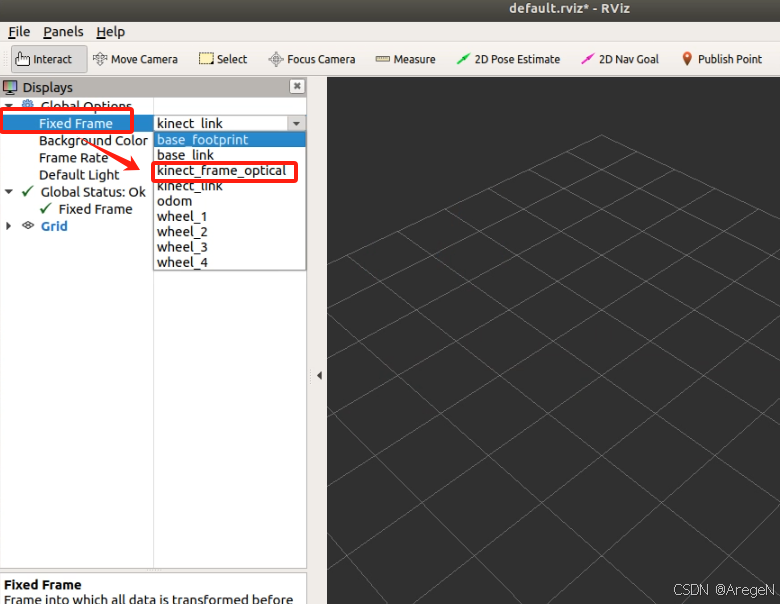Open the Panels menu

click(x=63, y=32)
